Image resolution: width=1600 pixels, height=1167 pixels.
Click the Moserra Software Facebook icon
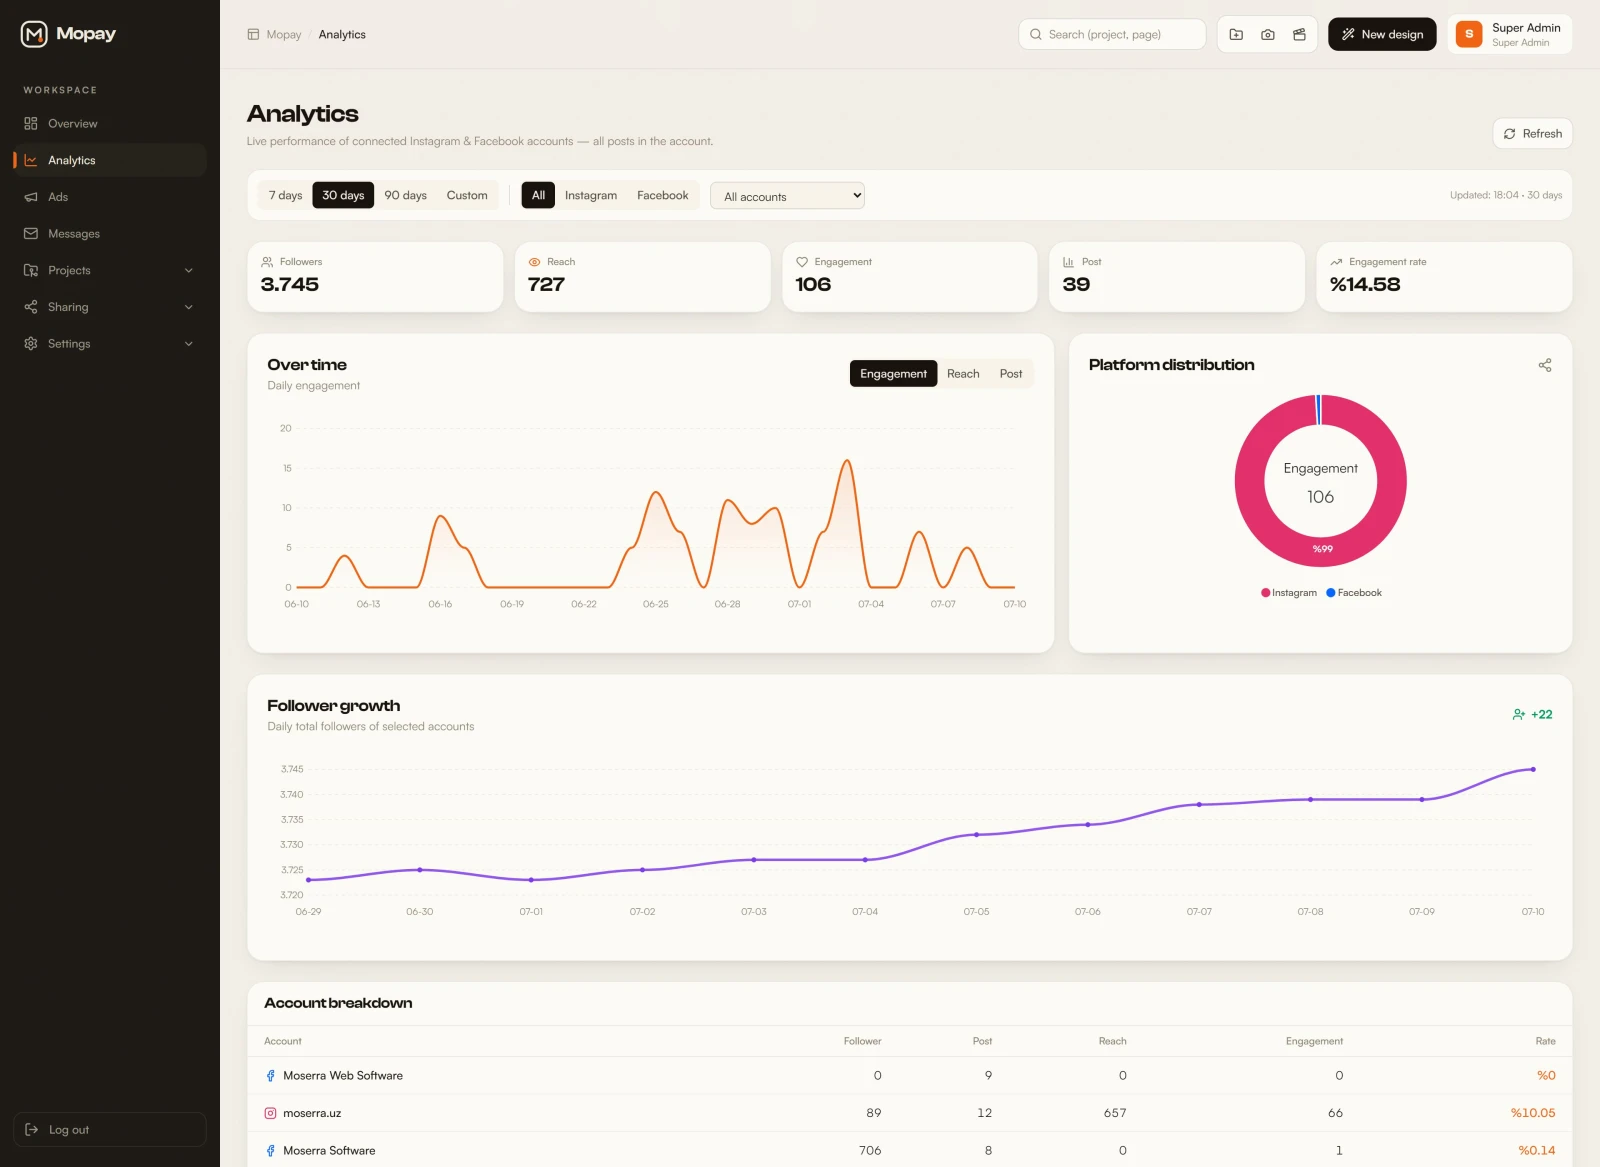tap(270, 1151)
